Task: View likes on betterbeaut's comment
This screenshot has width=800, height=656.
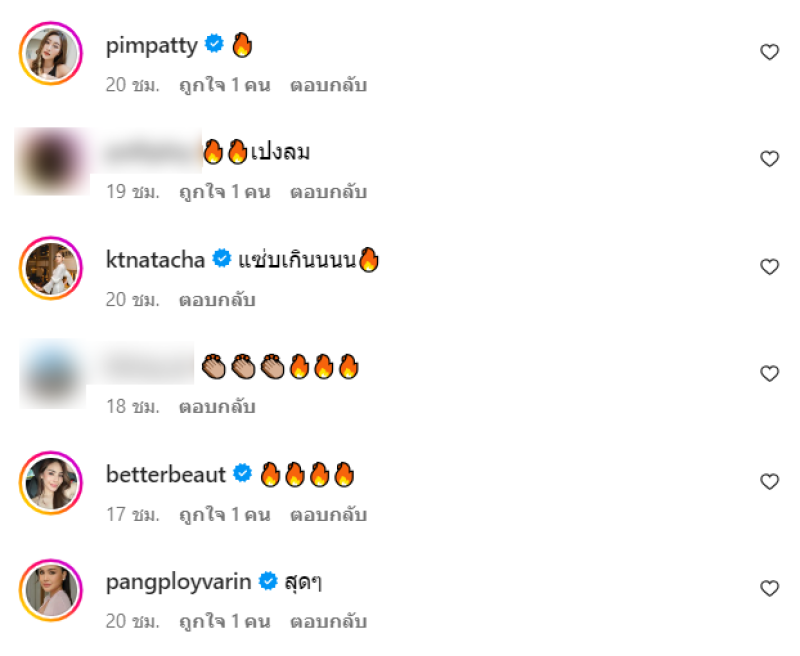Action: [224, 514]
